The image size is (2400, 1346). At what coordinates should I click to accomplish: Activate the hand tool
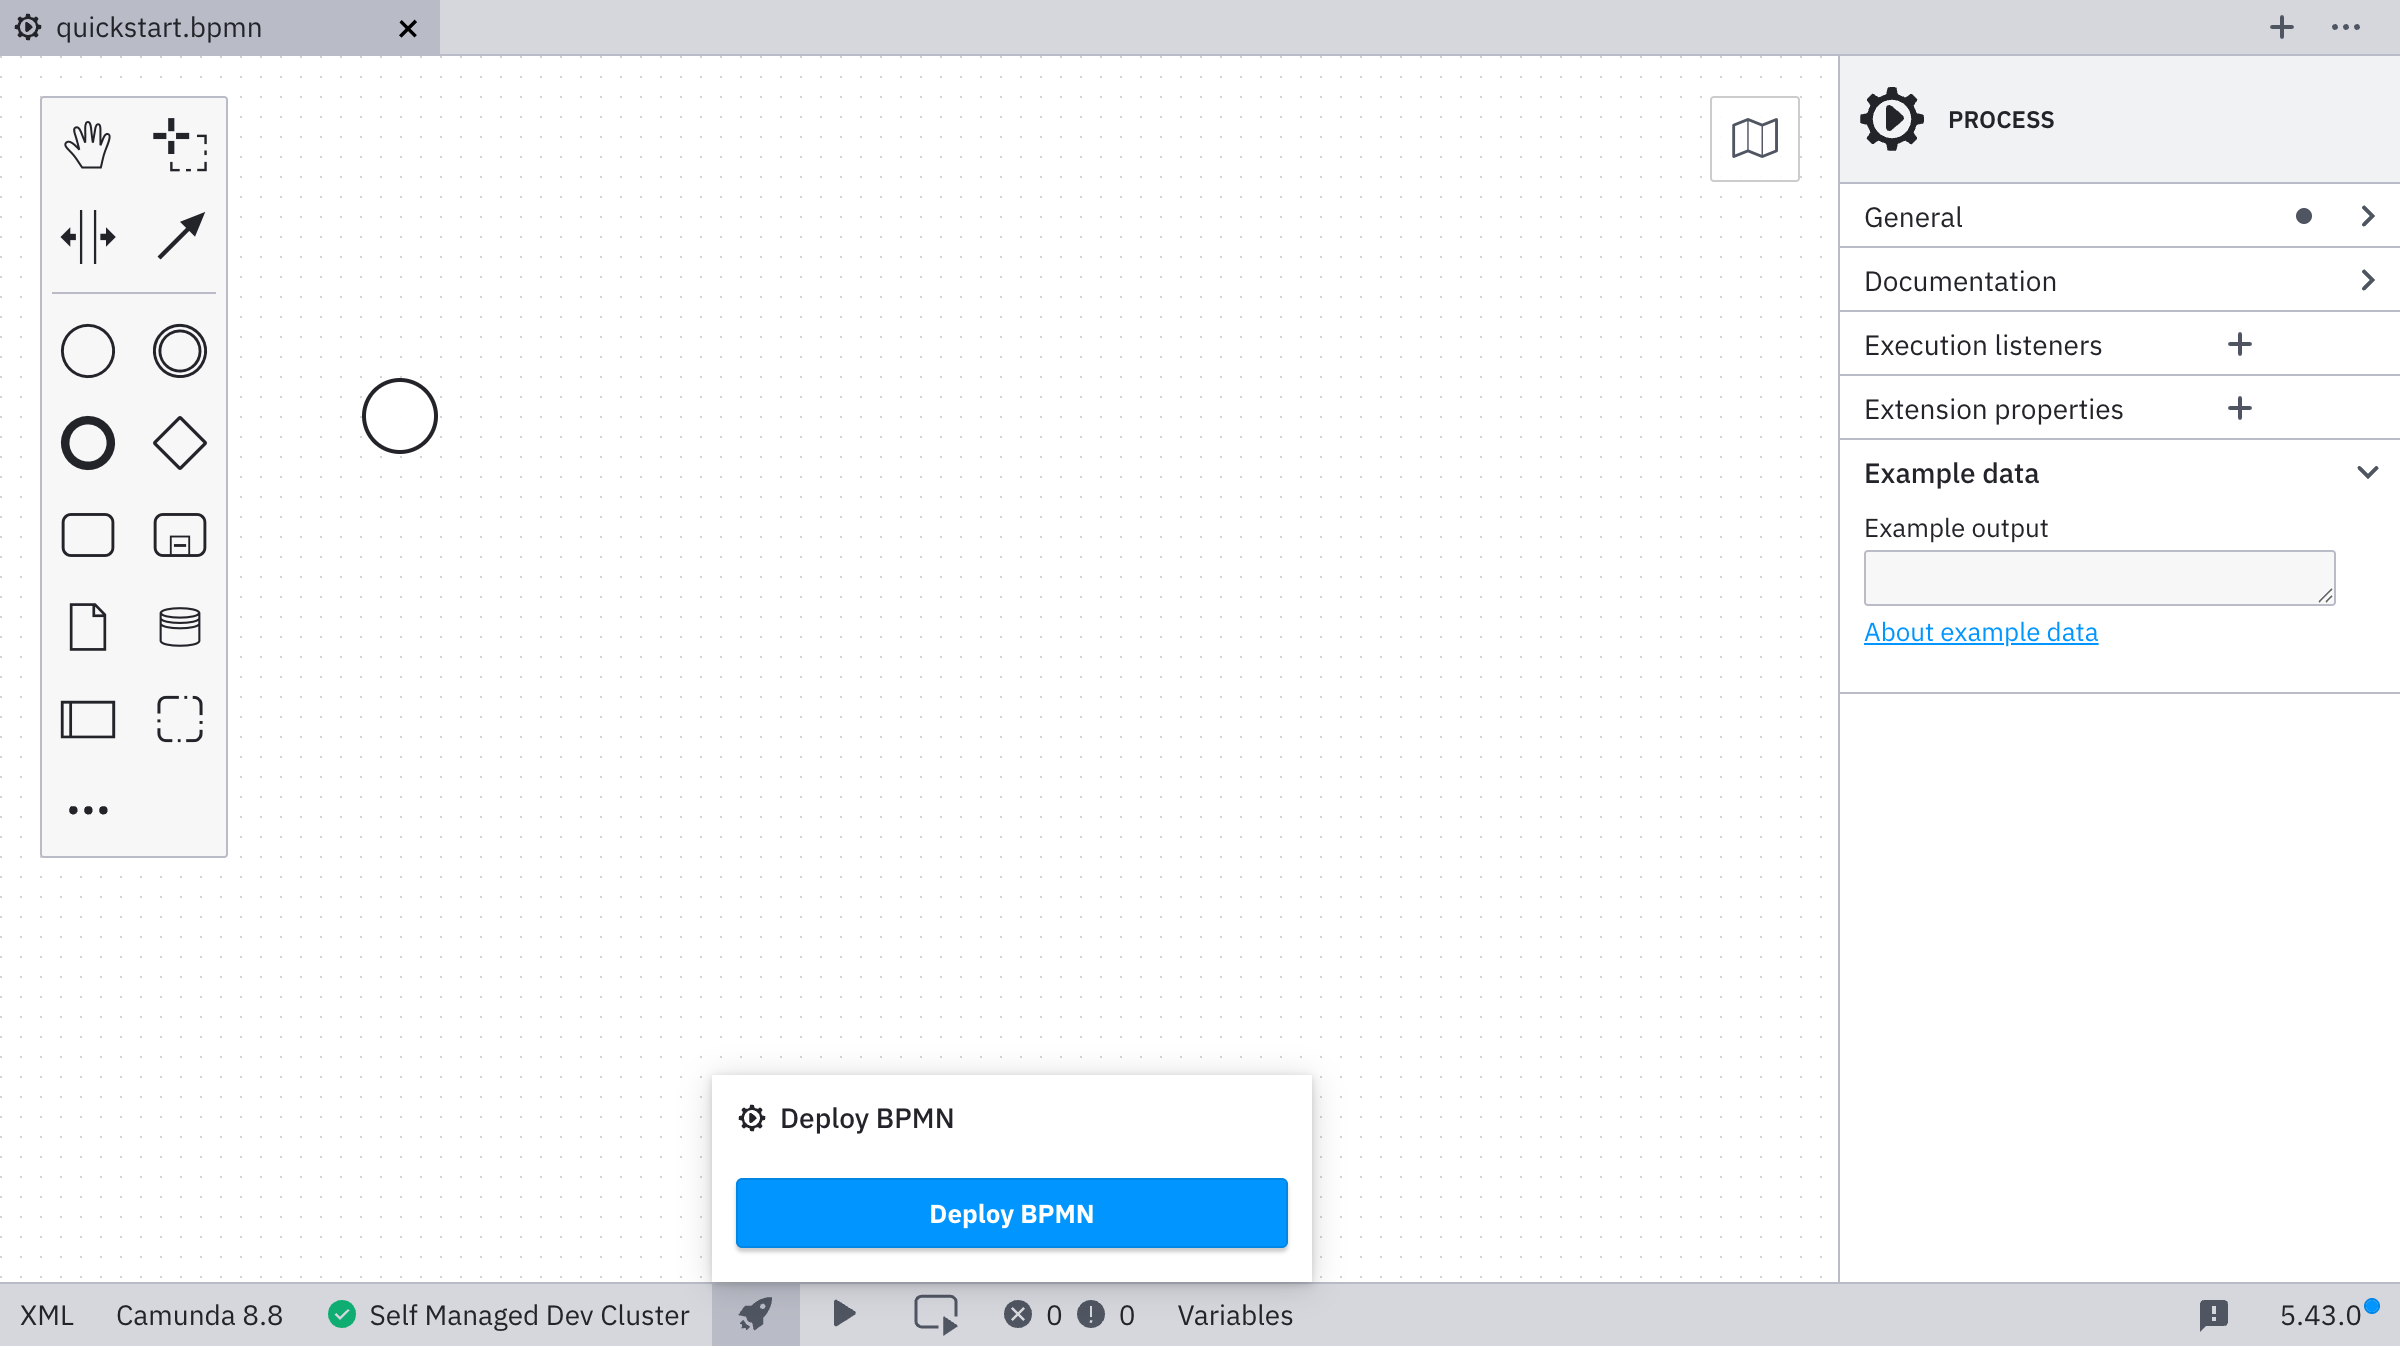[x=88, y=145]
